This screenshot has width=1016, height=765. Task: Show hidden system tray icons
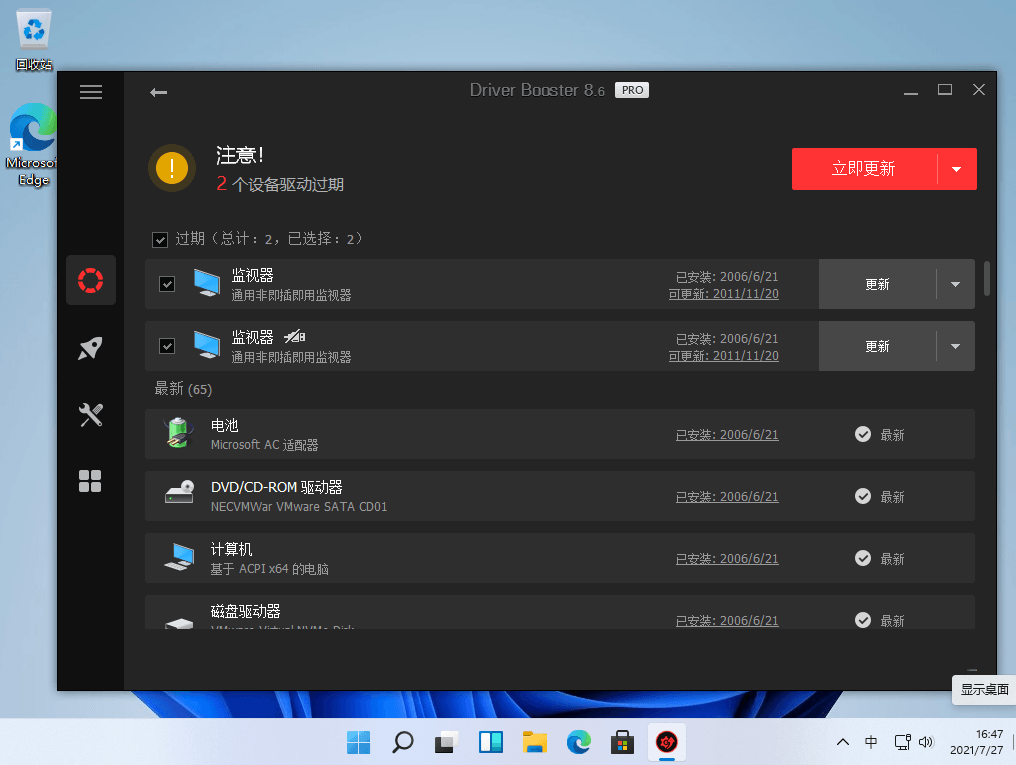[842, 742]
